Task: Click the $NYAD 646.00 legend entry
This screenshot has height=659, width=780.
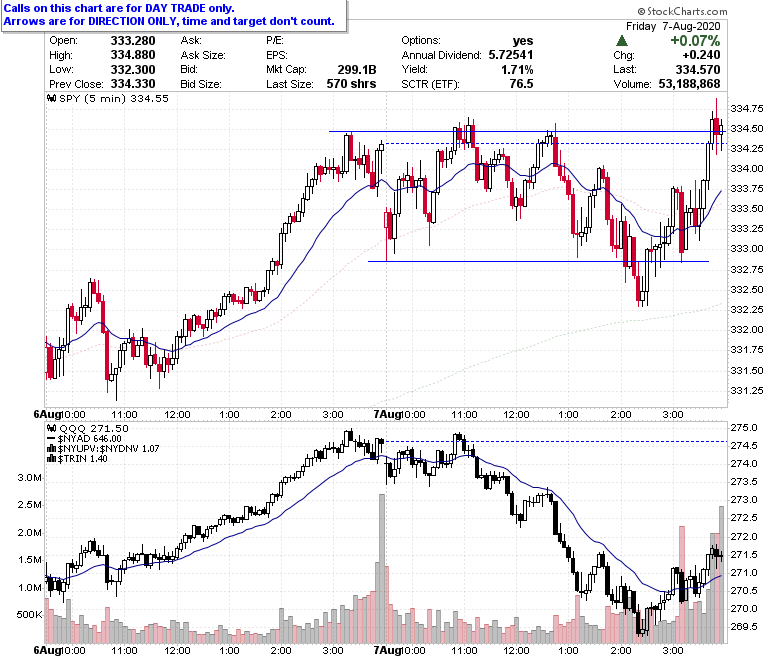Action: pos(90,439)
